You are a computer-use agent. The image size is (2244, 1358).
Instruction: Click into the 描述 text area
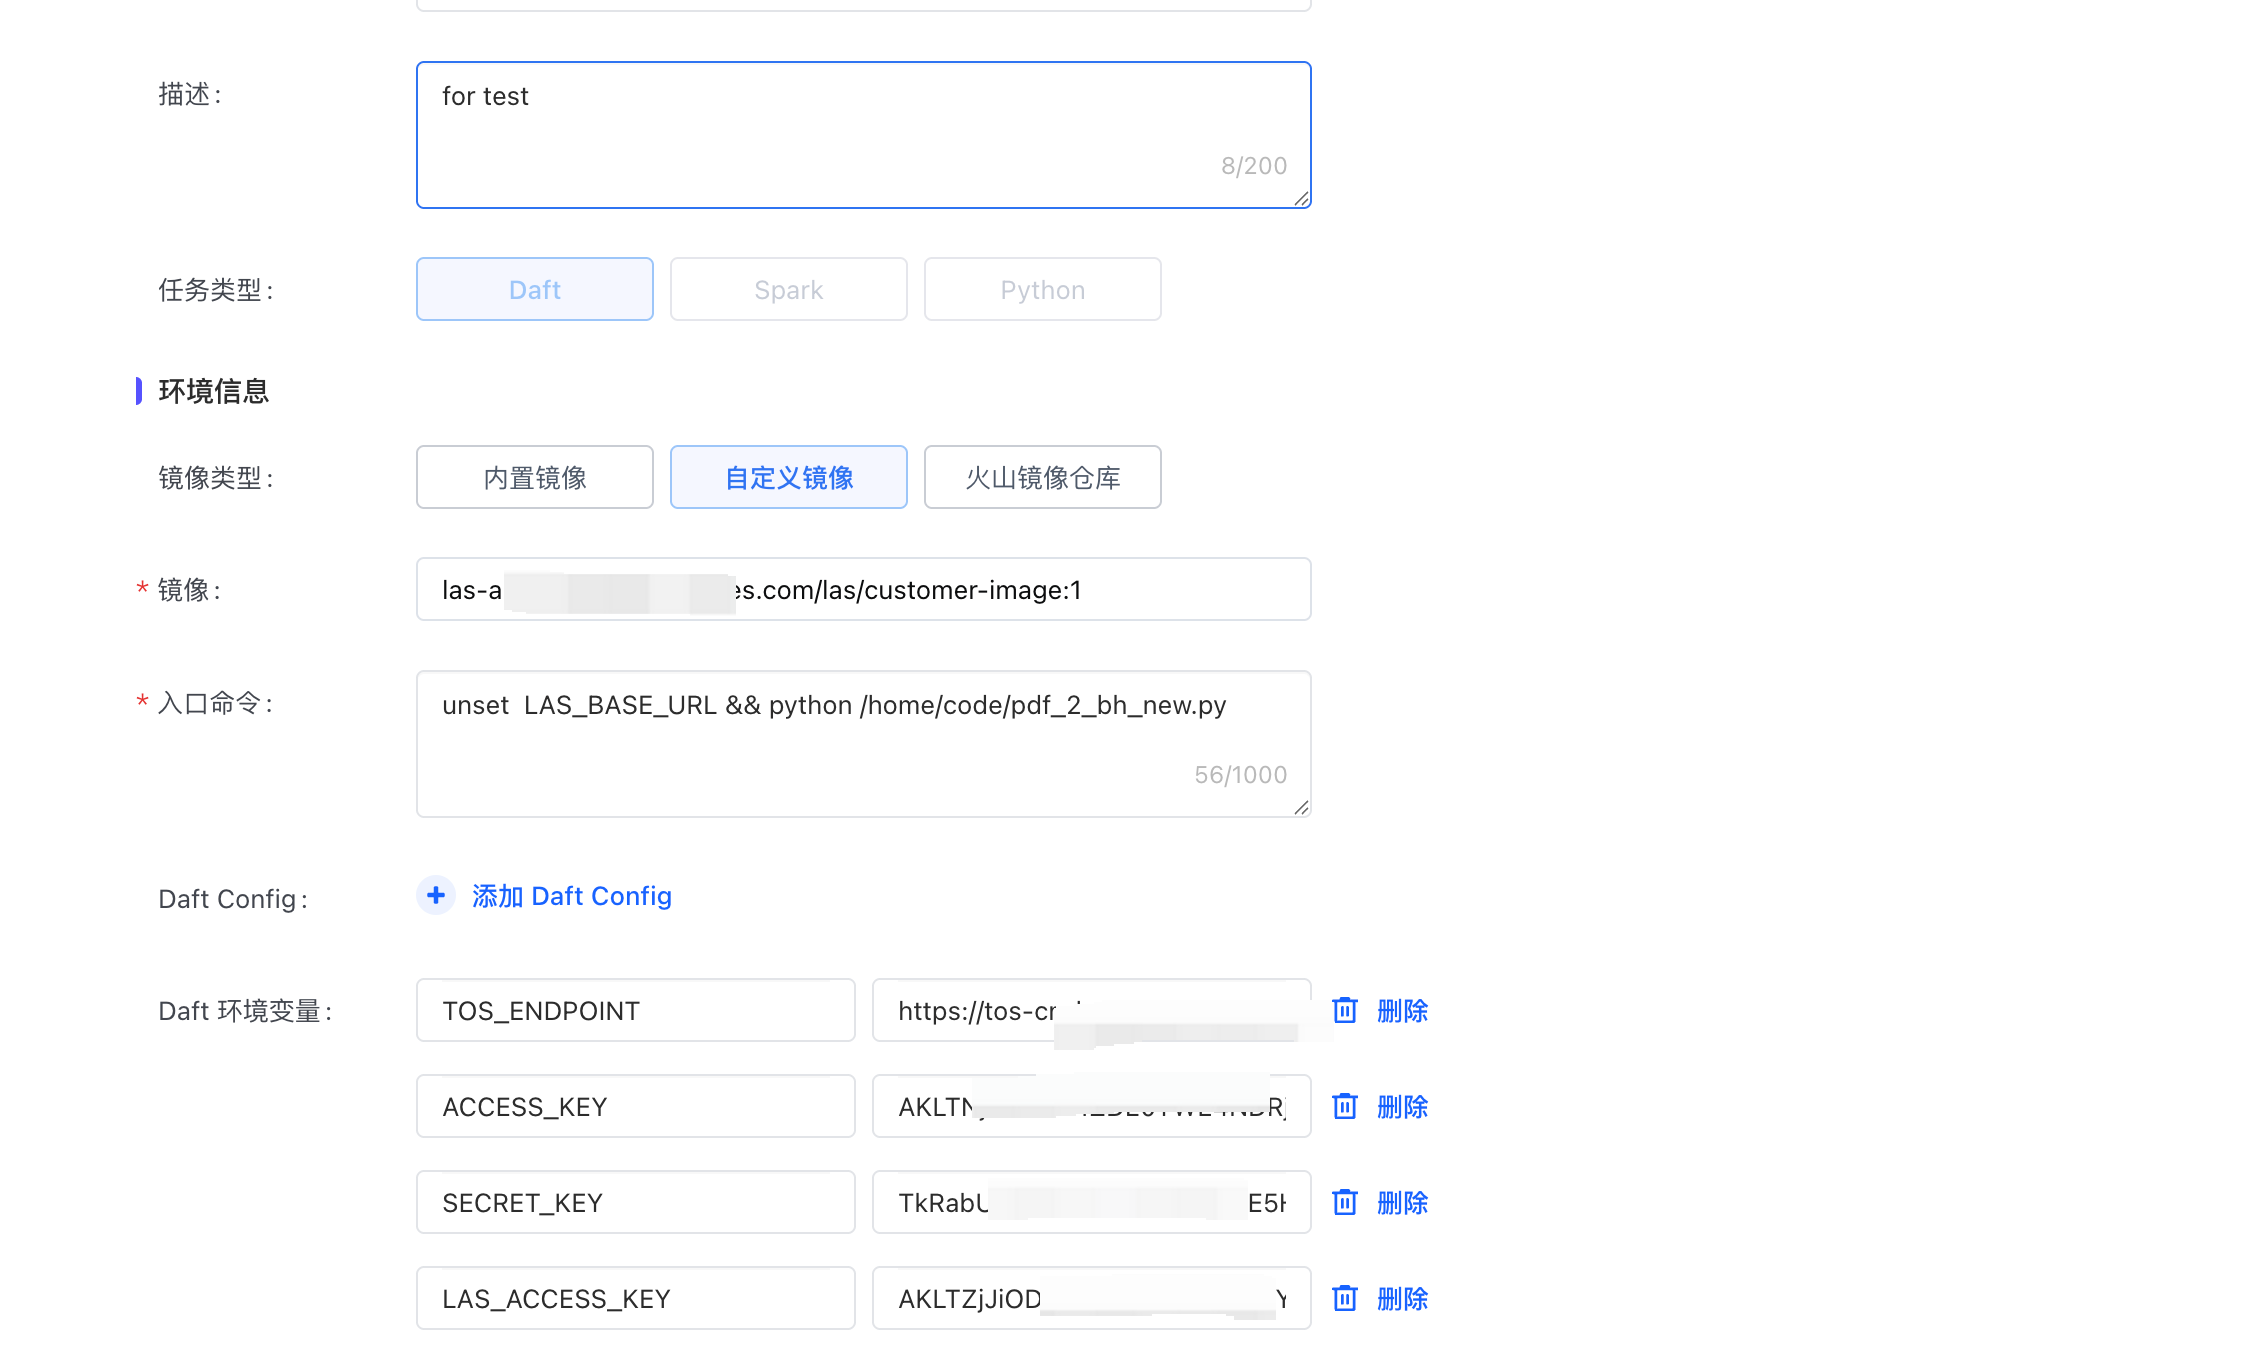[862, 135]
